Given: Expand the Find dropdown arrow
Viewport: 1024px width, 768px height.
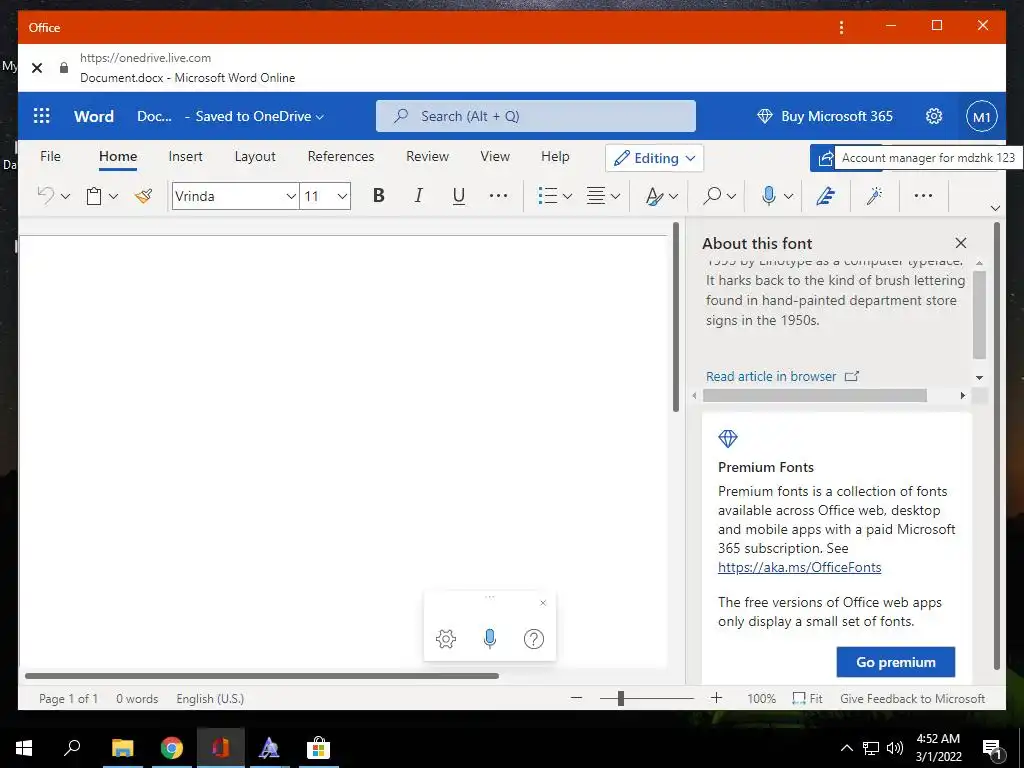Looking at the screenshot, I should tap(731, 197).
